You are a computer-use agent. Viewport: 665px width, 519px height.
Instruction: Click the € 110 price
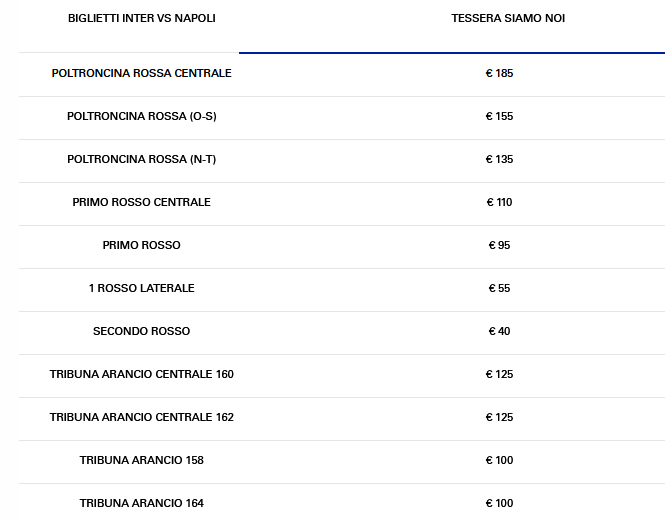tap(499, 203)
